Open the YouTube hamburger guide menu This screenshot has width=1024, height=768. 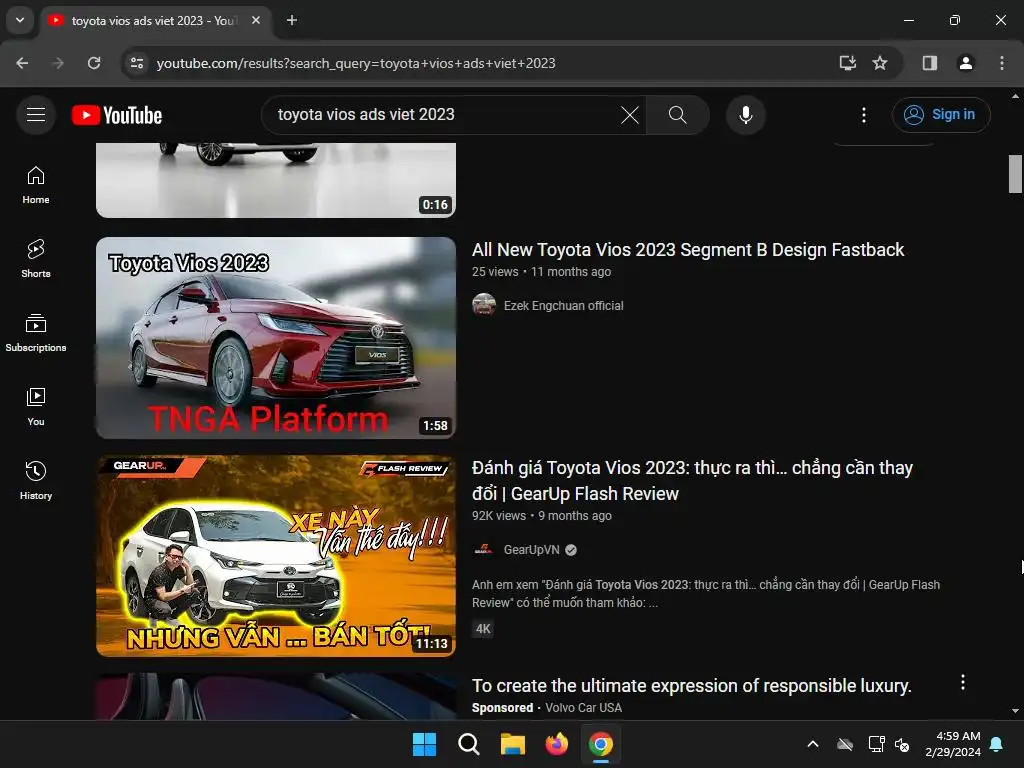(36, 115)
